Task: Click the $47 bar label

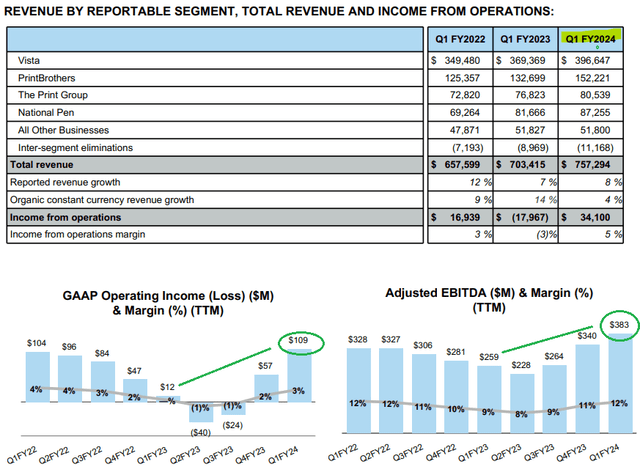Action: (134, 371)
